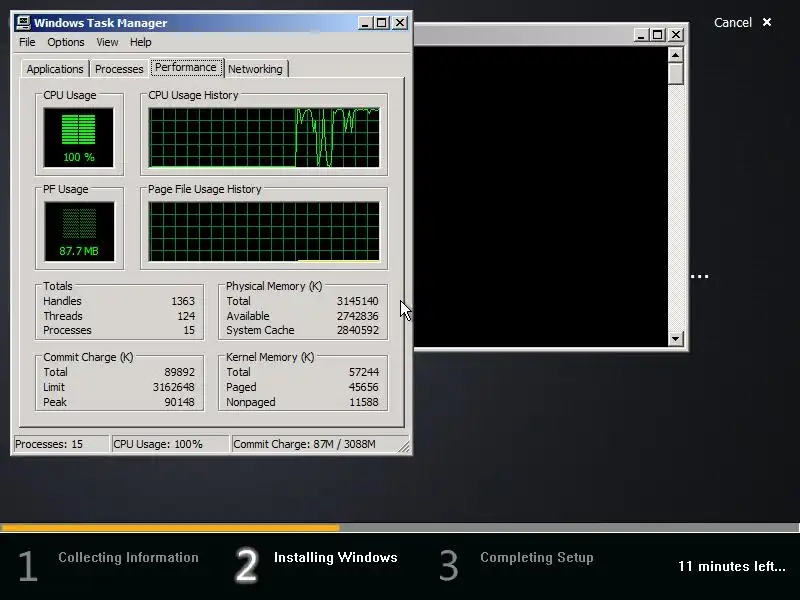Screen dimensions: 800x600
Task: Click System Cache value 2840592
Action: 357,330
